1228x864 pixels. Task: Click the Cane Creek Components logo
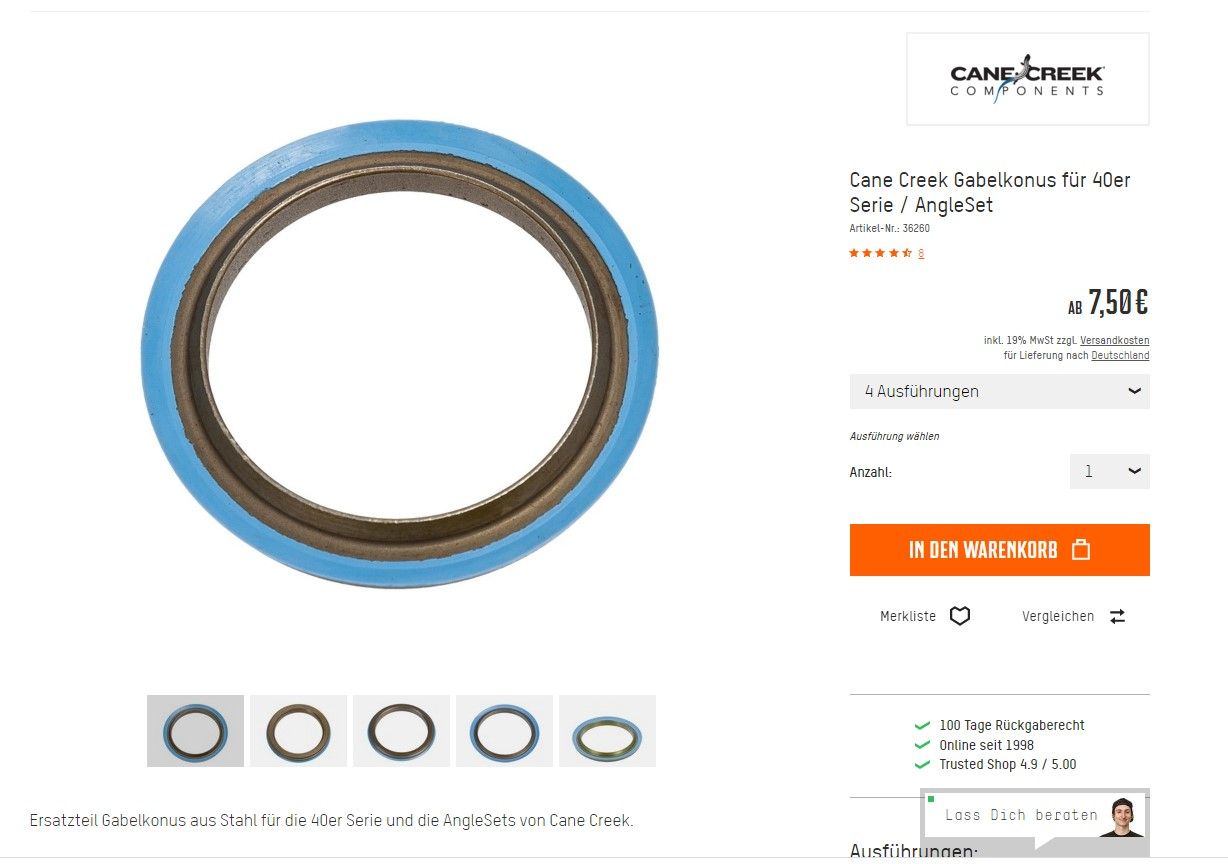pyautogui.click(x=1028, y=79)
